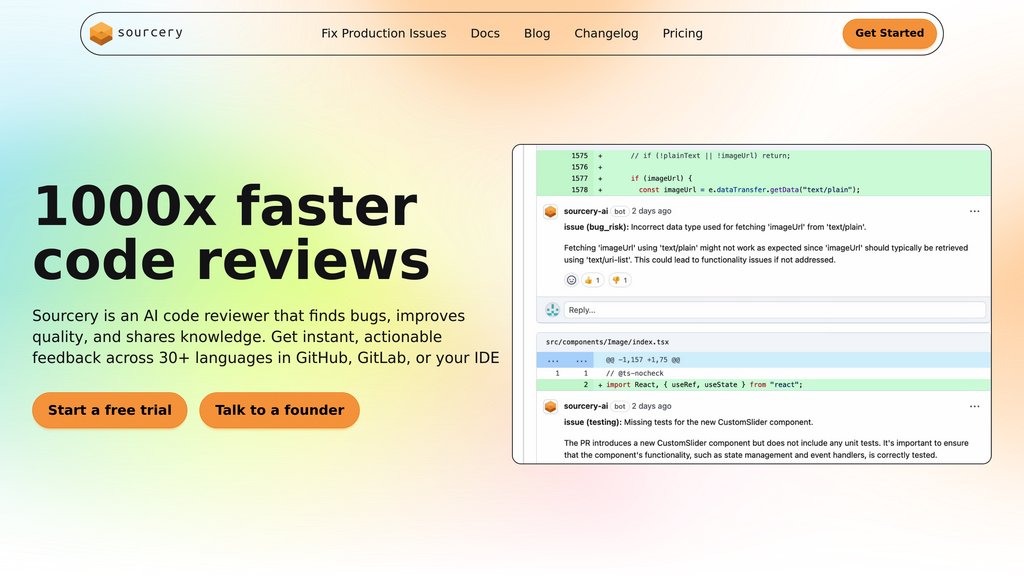Click the Sourcery description paragraph
Image resolution: width=1024 pixels, height=576 pixels.
(266, 337)
